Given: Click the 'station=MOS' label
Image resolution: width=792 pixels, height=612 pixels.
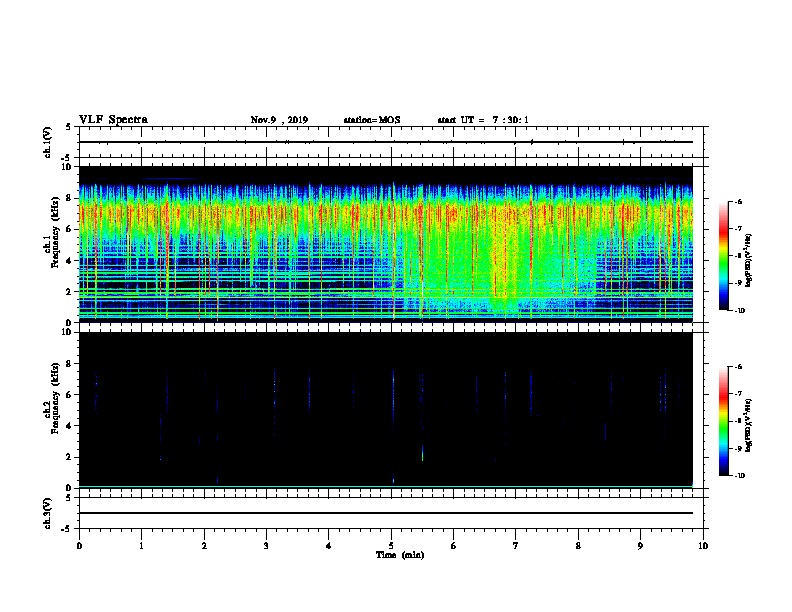Looking at the screenshot, I should tap(372, 120).
